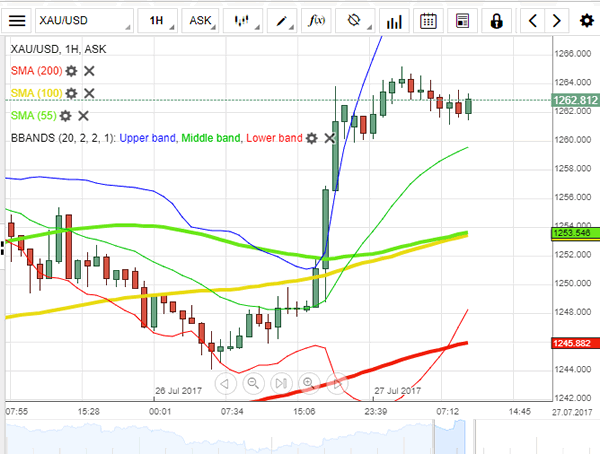The image size is (600, 454).
Task: Open the news/data panel icon
Action: pyautogui.click(x=462, y=21)
